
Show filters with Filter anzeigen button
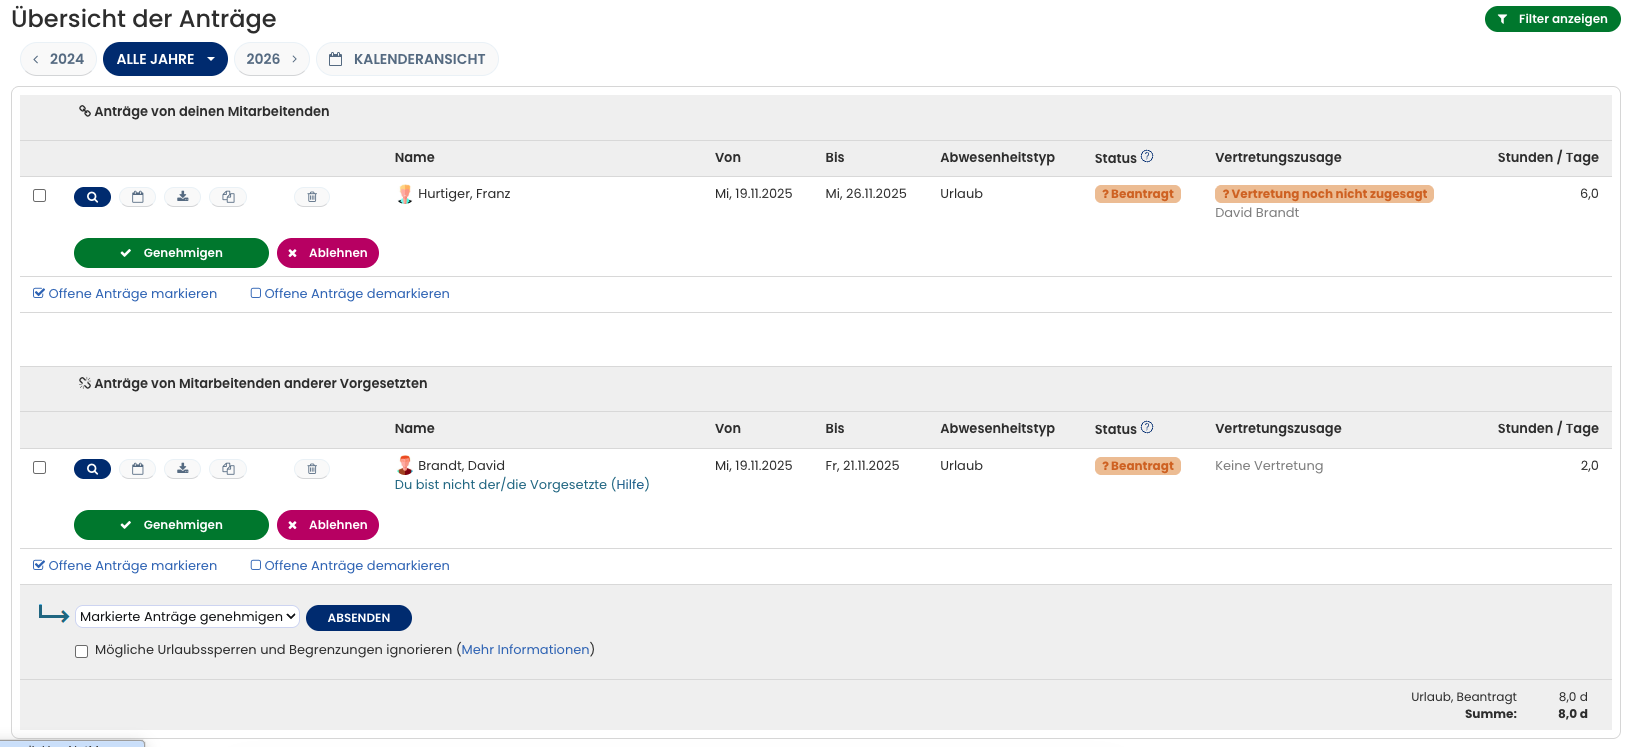point(1552,19)
